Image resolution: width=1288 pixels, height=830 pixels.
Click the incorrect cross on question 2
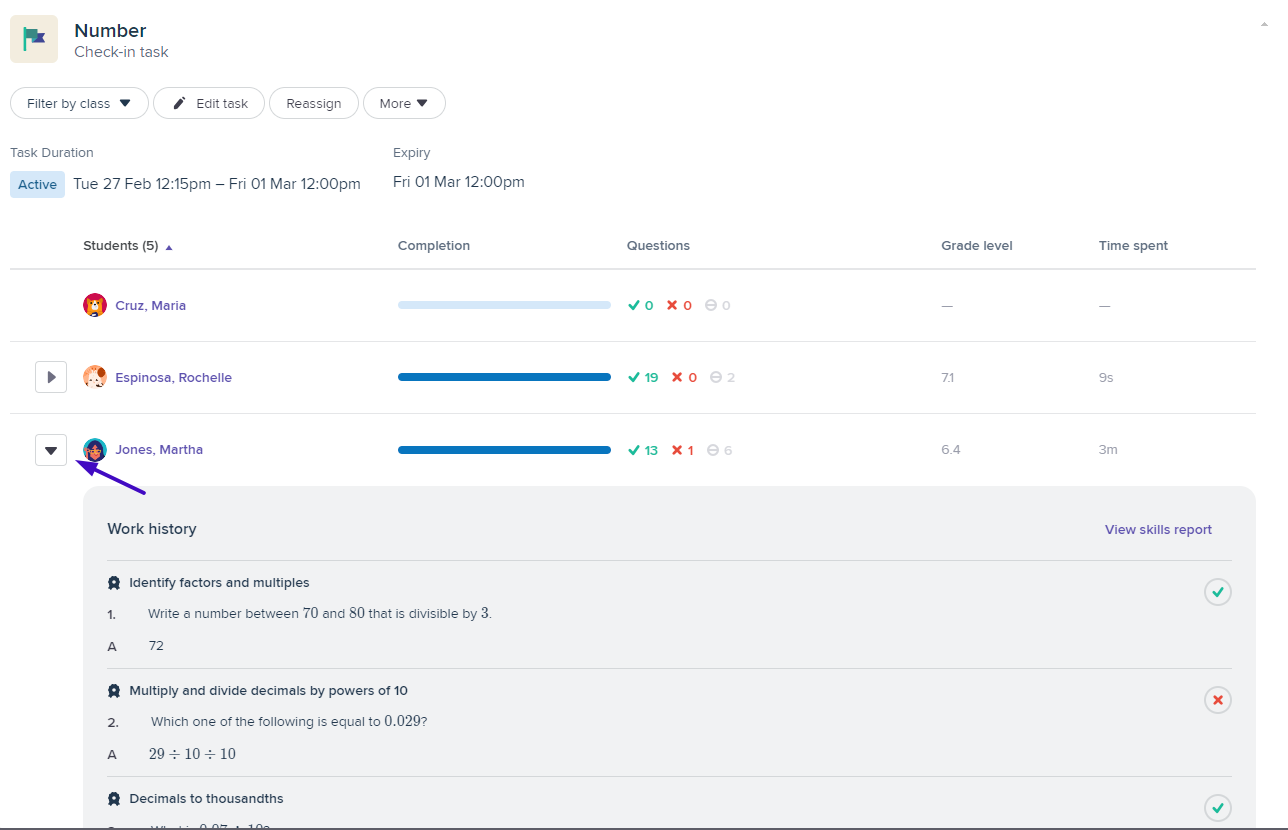pyautogui.click(x=1218, y=700)
